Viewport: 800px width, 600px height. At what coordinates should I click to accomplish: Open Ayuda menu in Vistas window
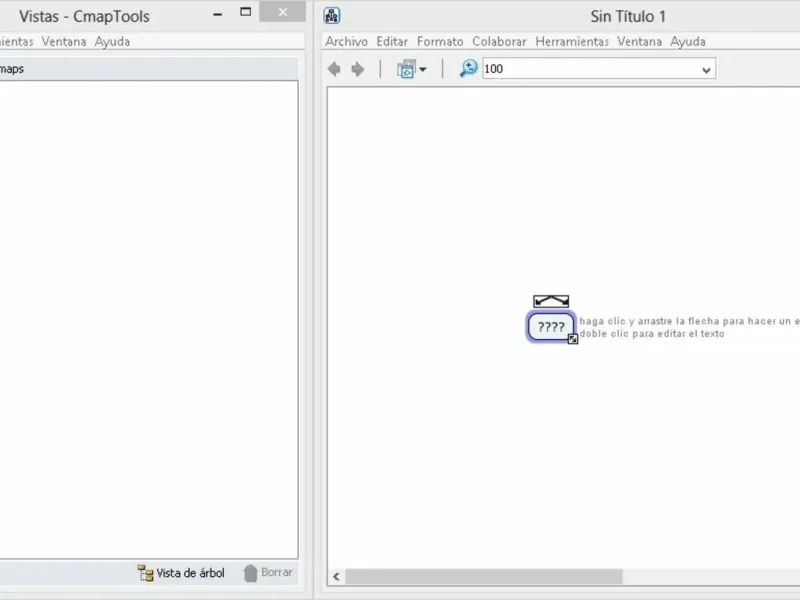pyautogui.click(x=112, y=41)
